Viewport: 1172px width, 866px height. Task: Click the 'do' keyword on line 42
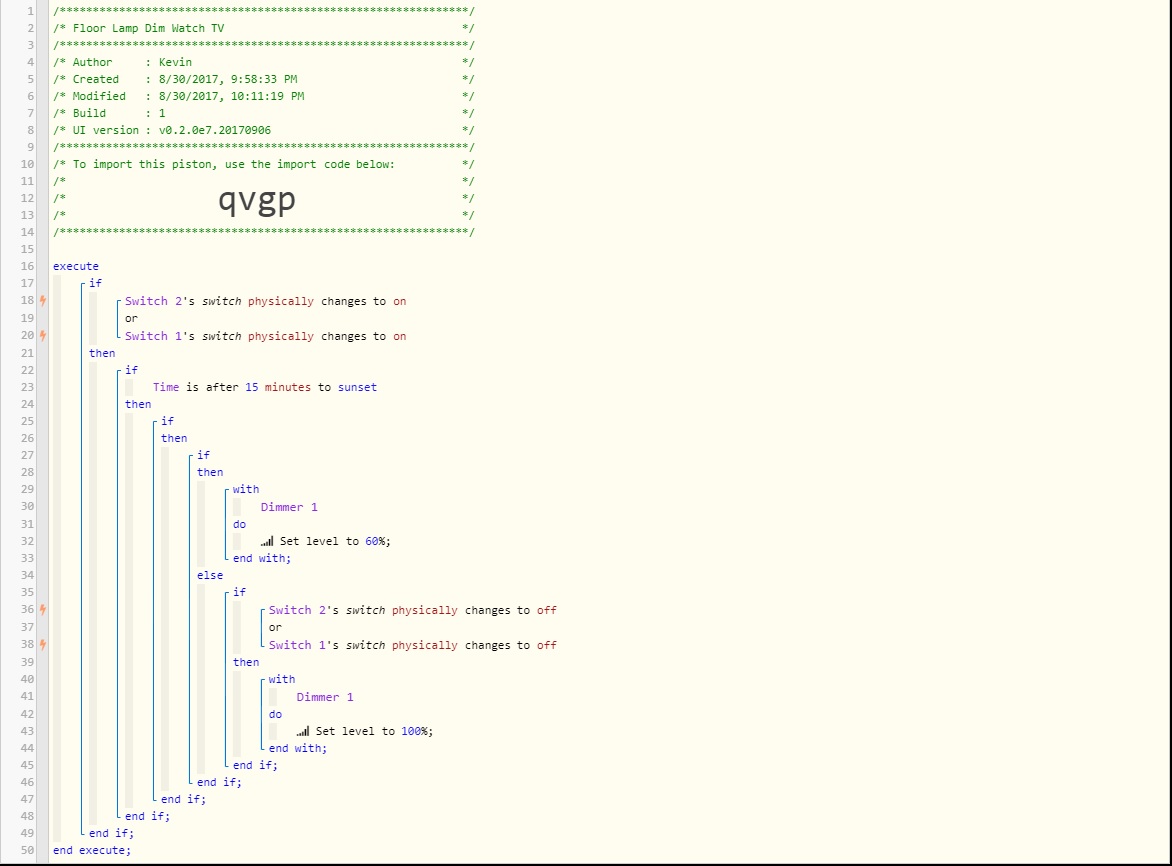pos(275,714)
